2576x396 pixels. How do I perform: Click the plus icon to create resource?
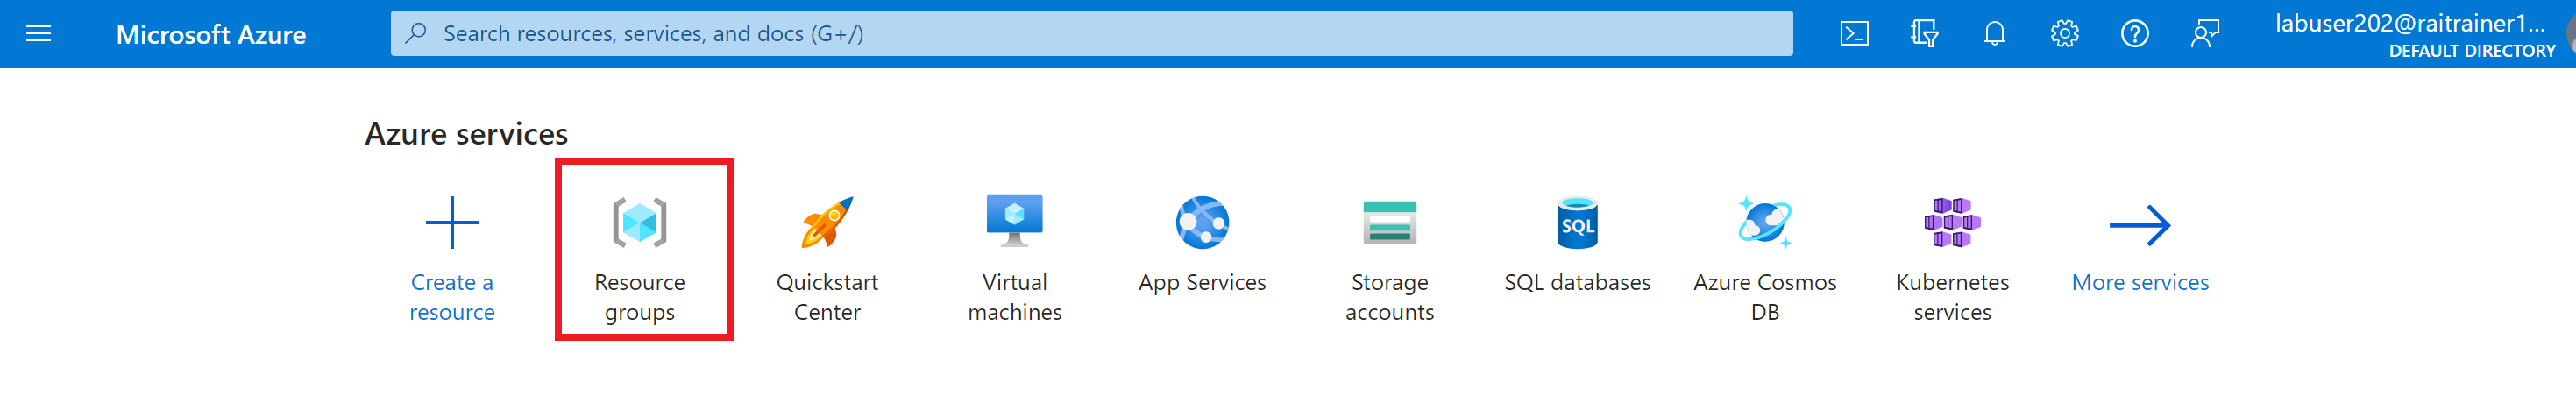[x=452, y=222]
